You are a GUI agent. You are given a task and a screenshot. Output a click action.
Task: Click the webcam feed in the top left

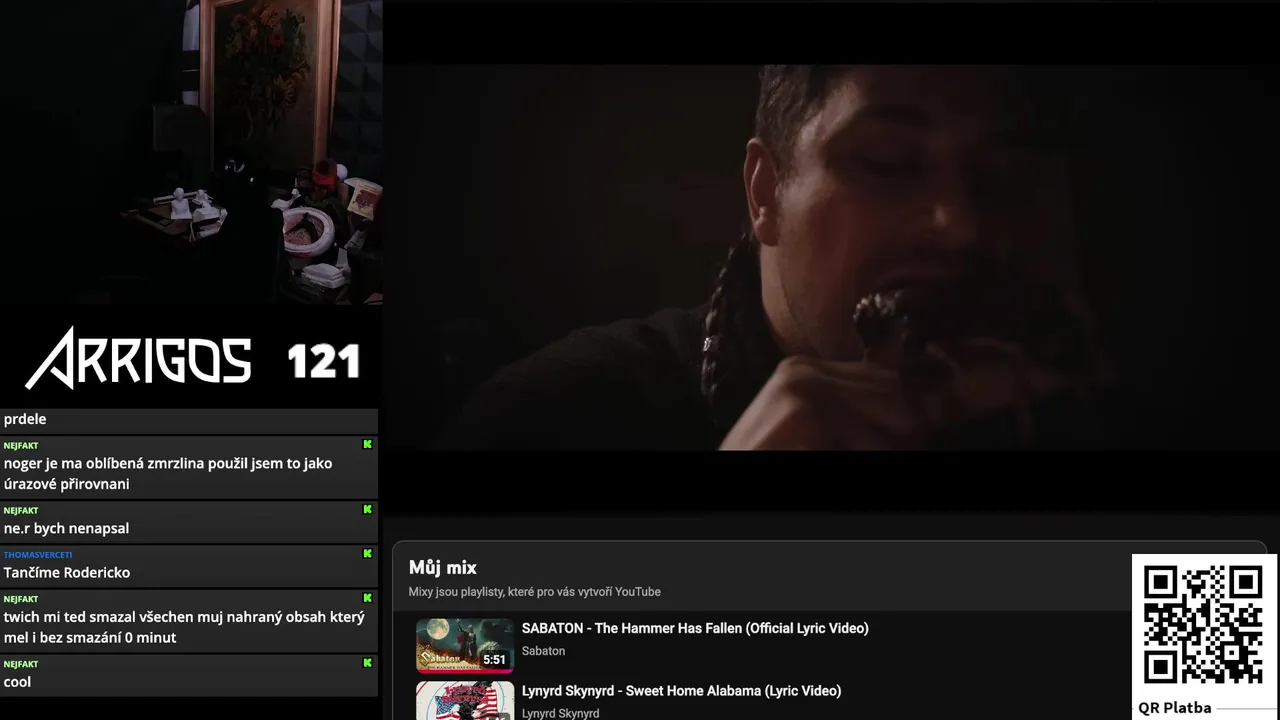[x=191, y=152]
